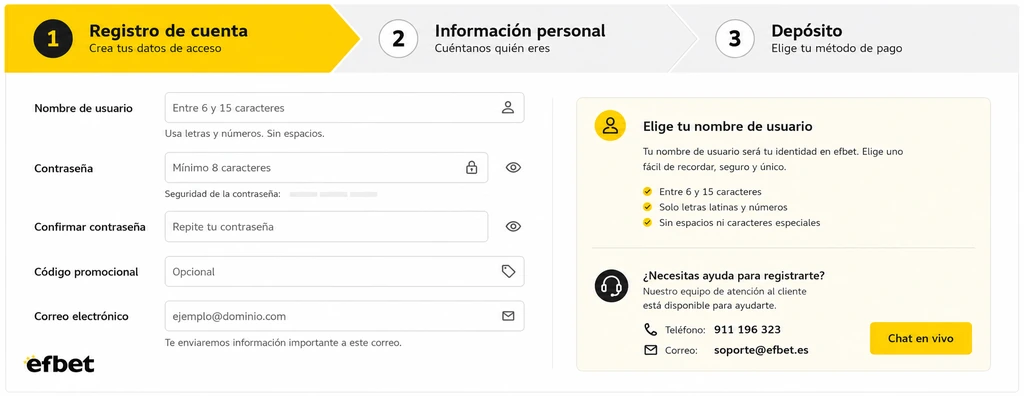
Task: Click the telephone handset icon next to Teléfono
Action: 650,329
